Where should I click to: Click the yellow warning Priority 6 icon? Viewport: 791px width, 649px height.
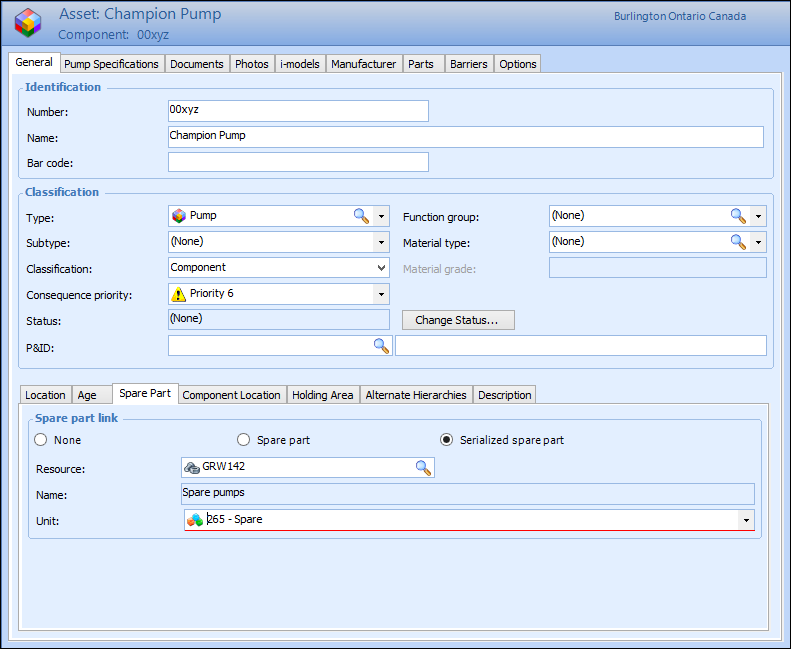pyautogui.click(x=179, y=294)
